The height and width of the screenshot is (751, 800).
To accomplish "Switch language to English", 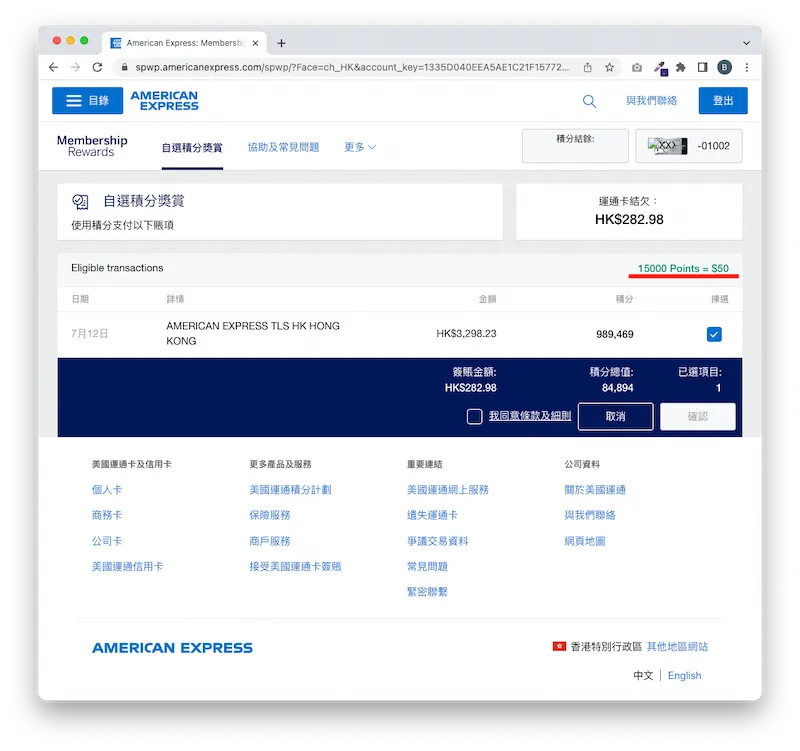I will 684,675.
